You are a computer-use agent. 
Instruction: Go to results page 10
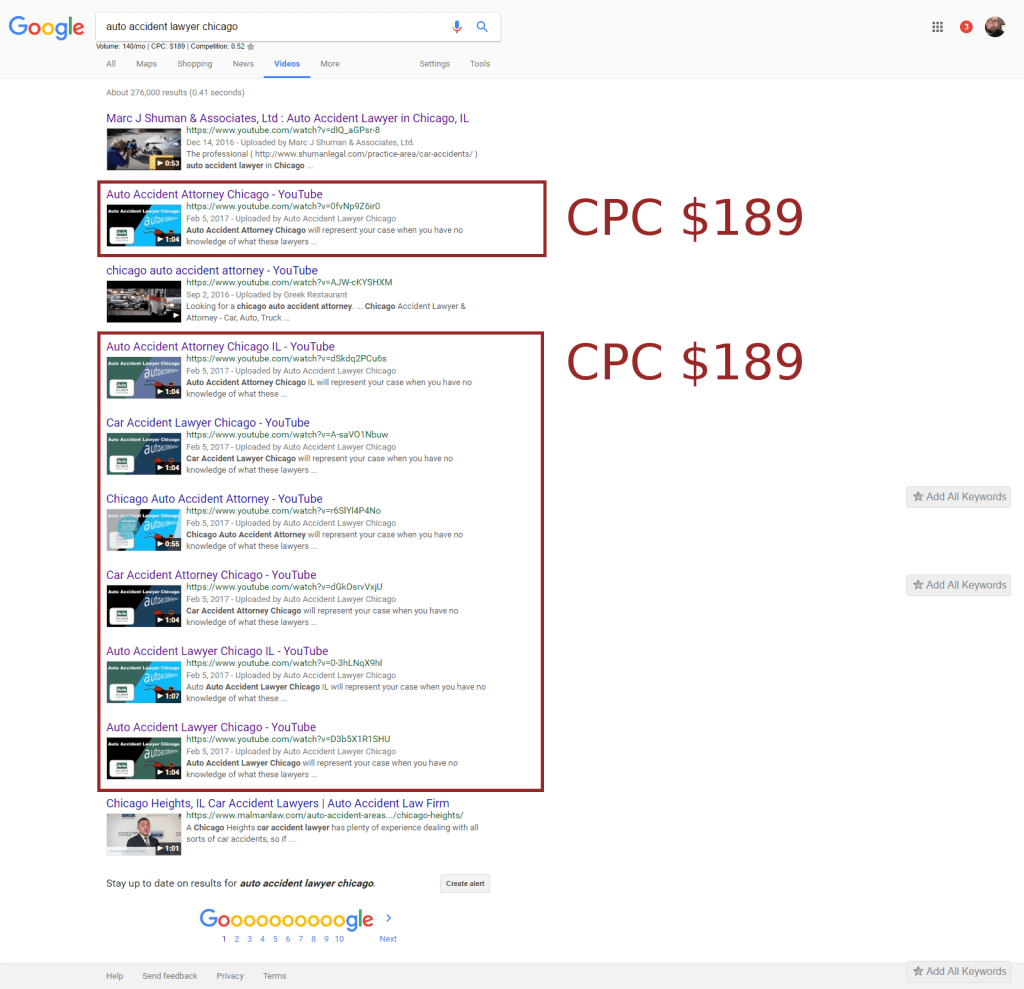pos(340,939)
